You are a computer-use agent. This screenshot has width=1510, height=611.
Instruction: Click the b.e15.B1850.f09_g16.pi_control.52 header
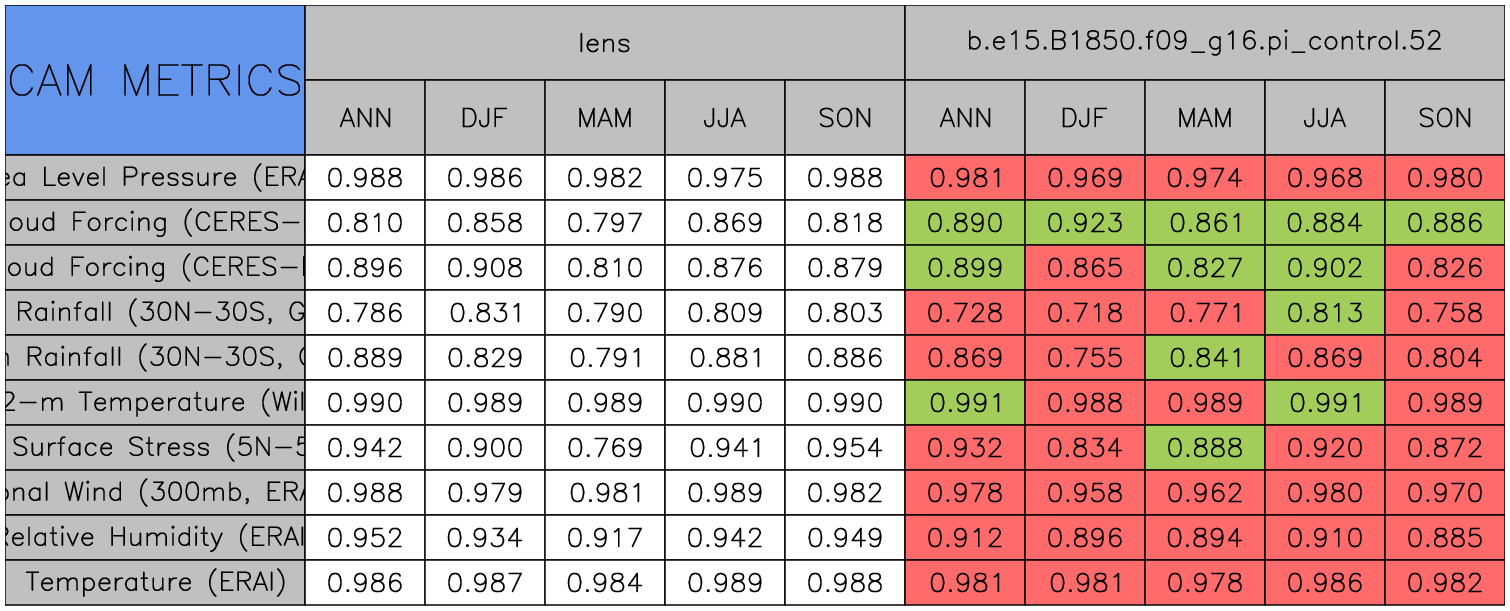pos(1204,42)
